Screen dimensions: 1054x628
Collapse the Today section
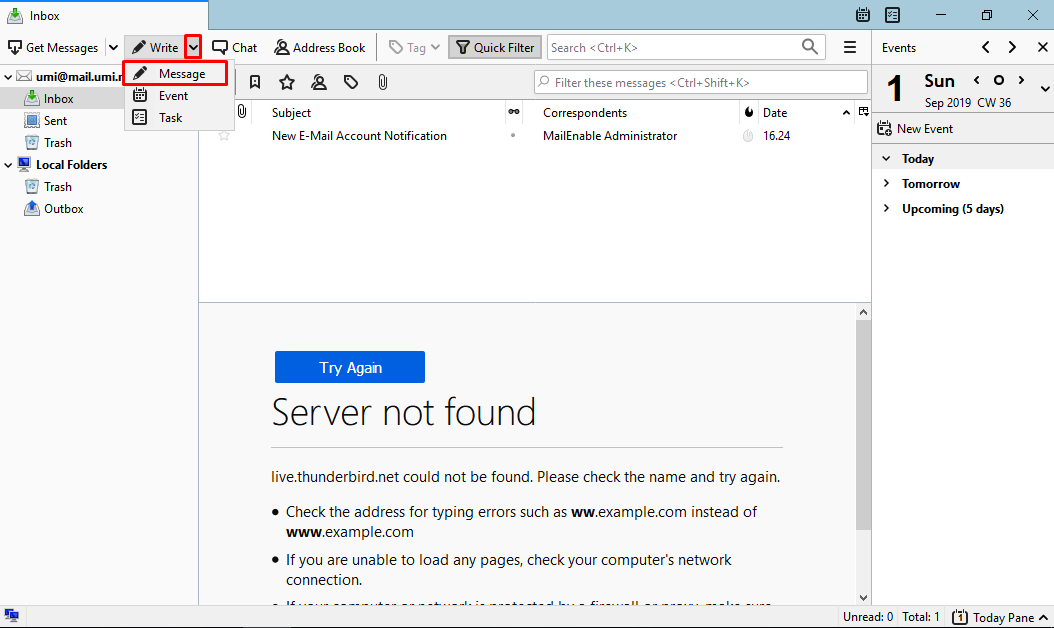point(886,159)
